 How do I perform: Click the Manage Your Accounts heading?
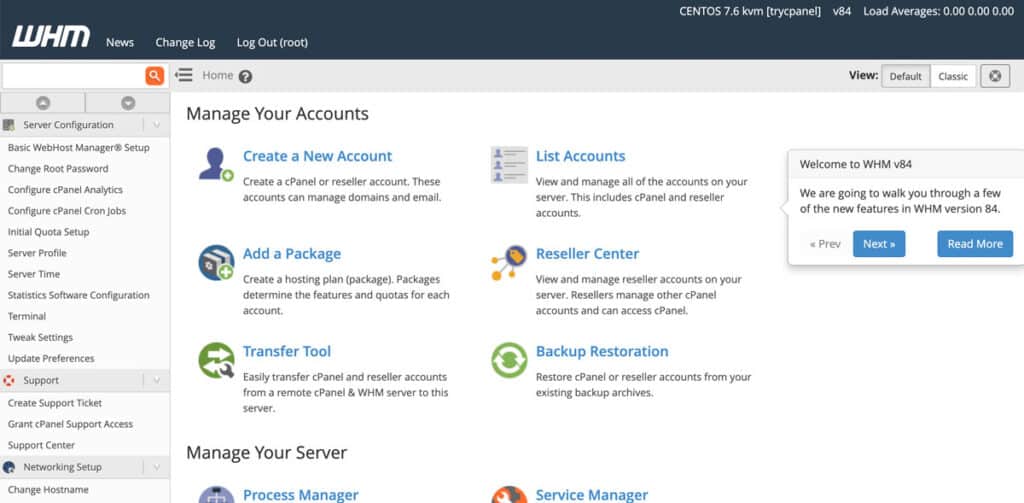[278, 114]
